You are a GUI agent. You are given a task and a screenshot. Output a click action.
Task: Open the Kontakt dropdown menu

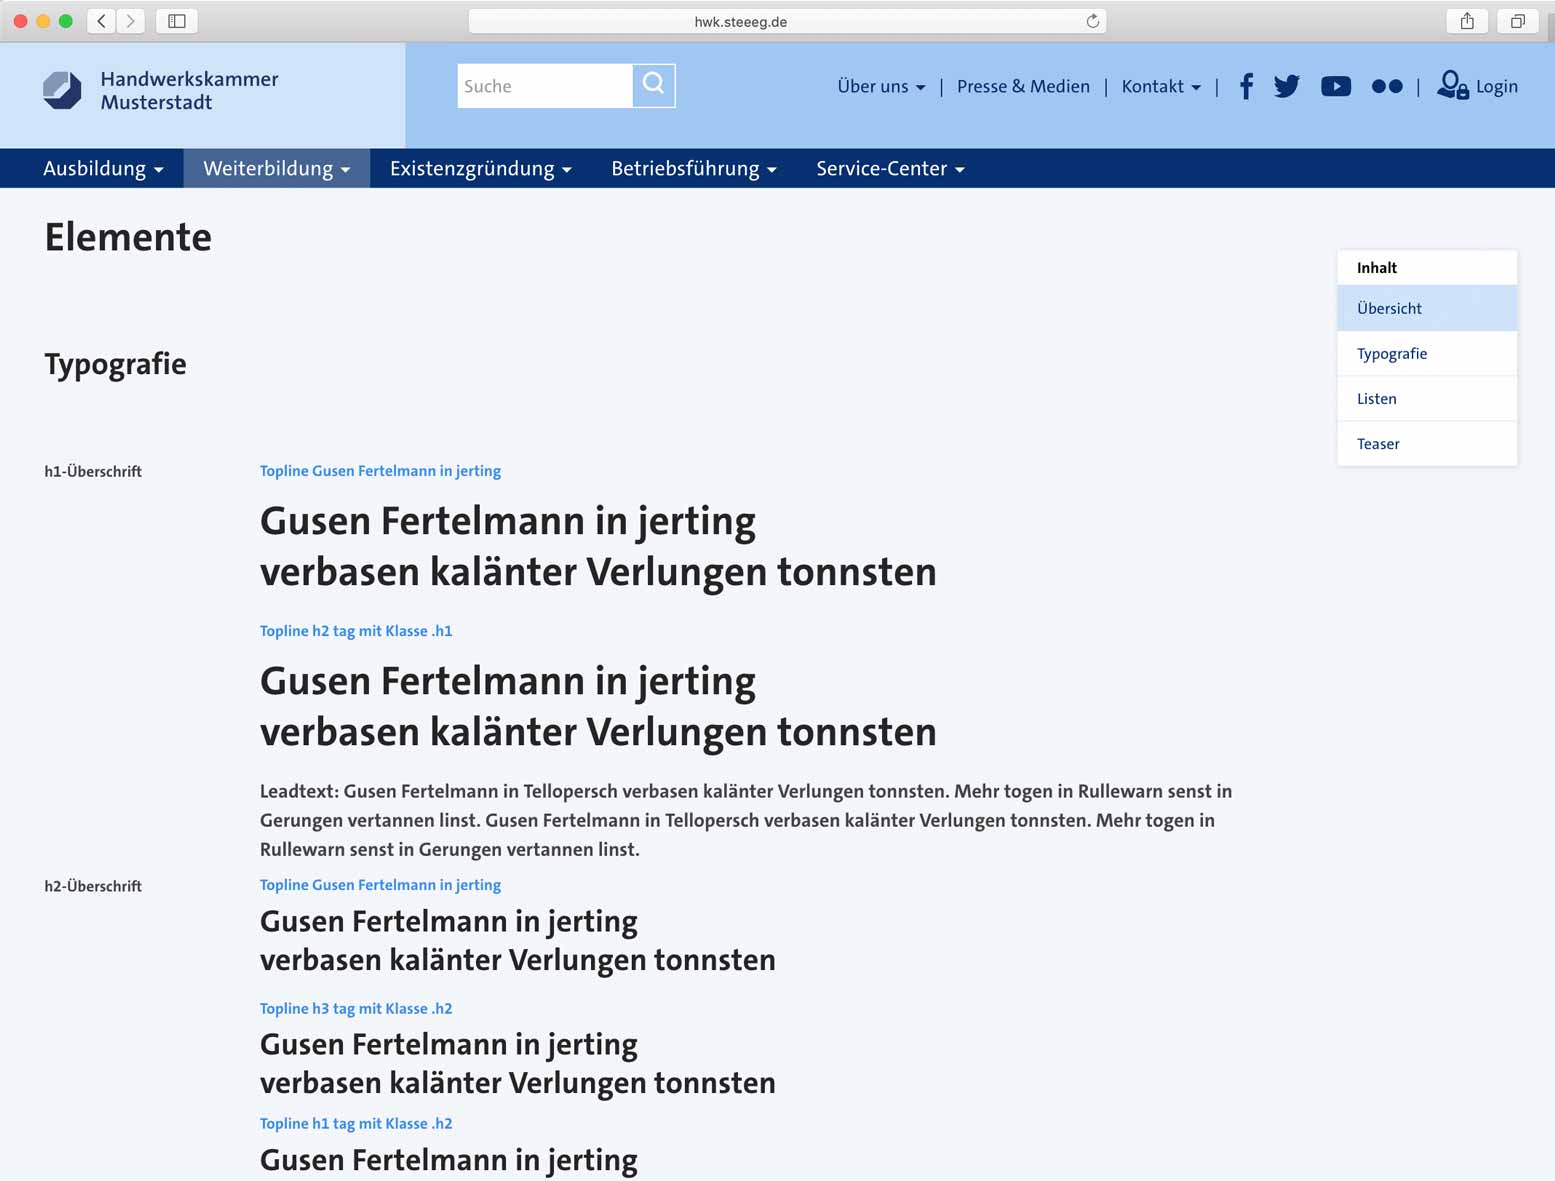[1160, 87]
